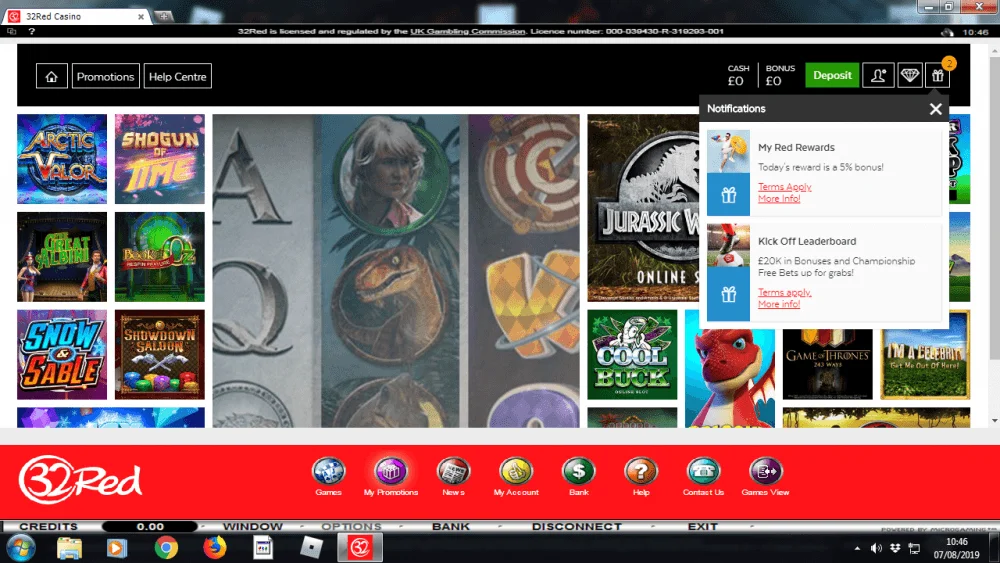Open Terms apply for Kick Off Leaderboard

[x=784, y=292]
